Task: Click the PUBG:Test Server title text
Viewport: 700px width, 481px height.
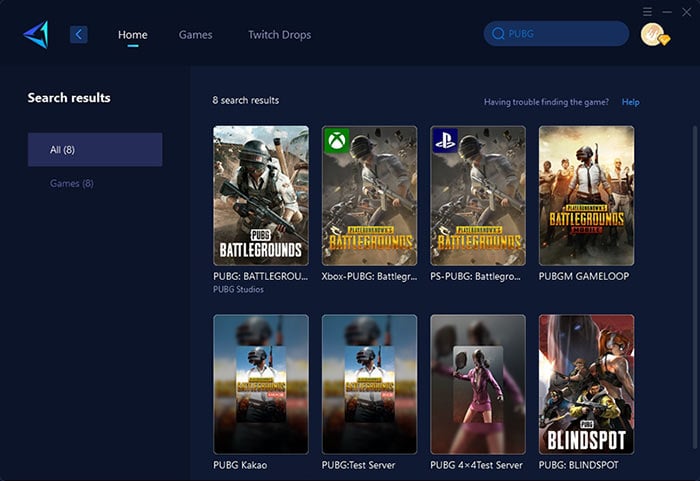Action: pyautogui.click(x=358, y=465)
